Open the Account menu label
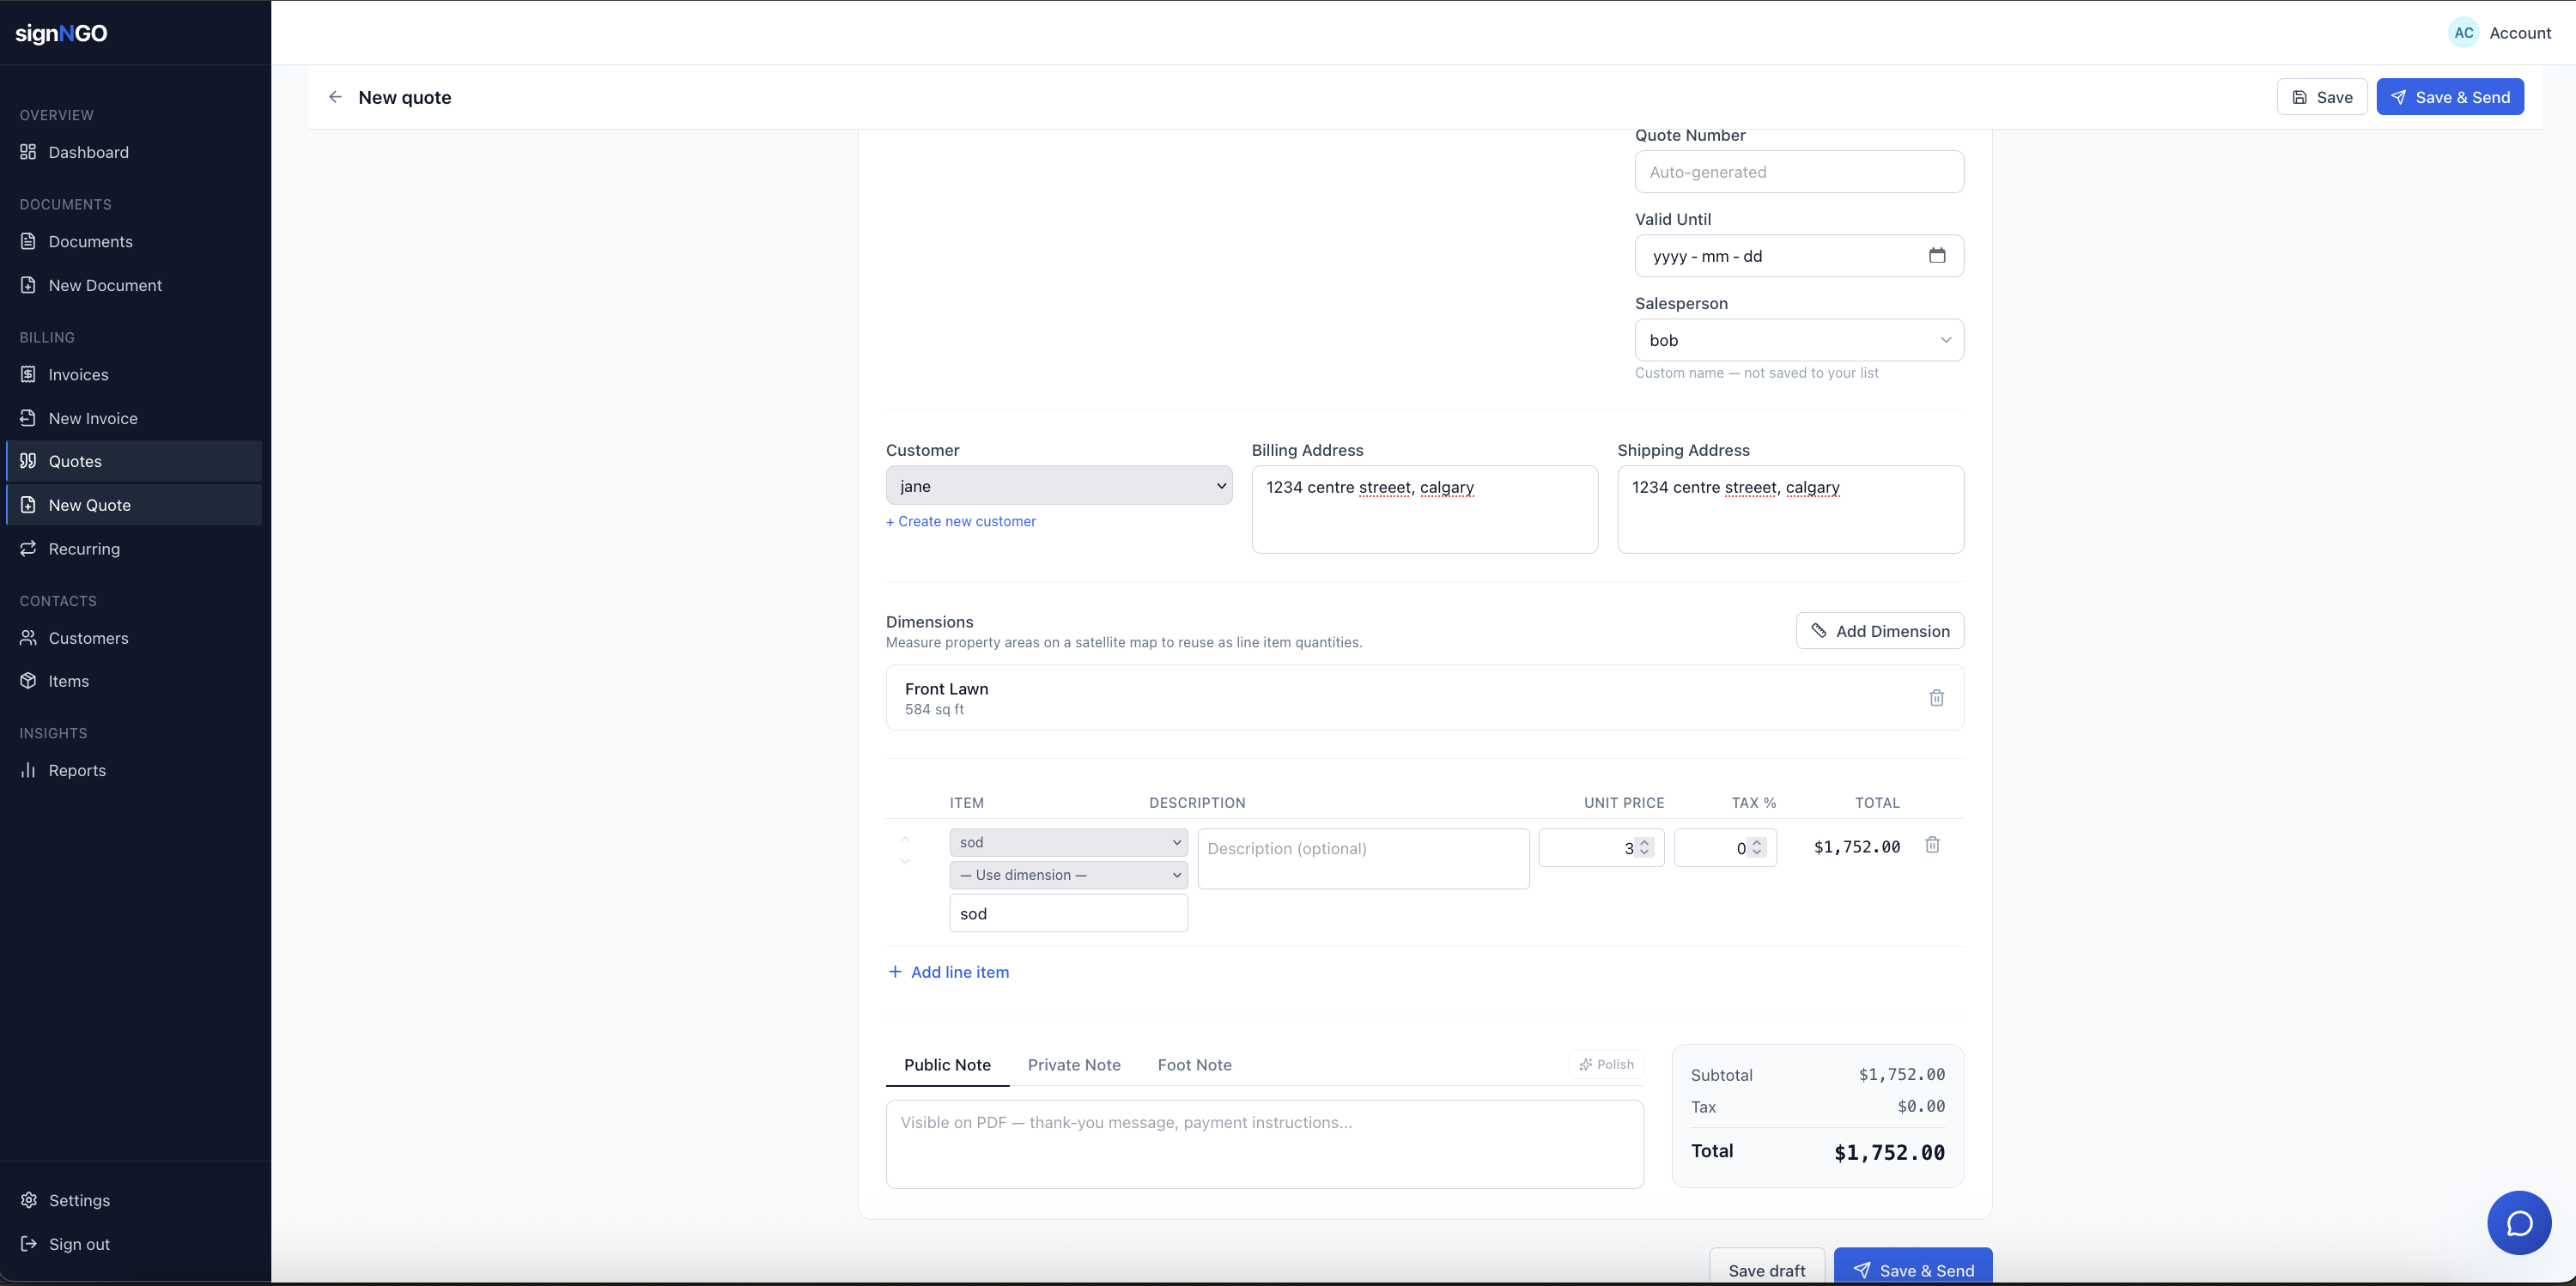The image size is (2576, 1286). (x=2520, y=33)
